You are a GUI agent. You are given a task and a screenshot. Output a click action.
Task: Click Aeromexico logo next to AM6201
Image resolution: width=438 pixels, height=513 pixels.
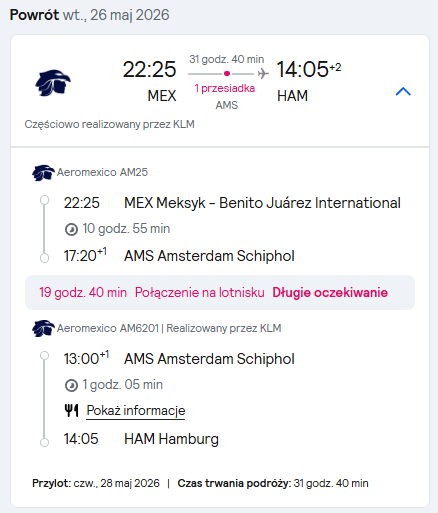pyautogui.click(x=43, y=329)
